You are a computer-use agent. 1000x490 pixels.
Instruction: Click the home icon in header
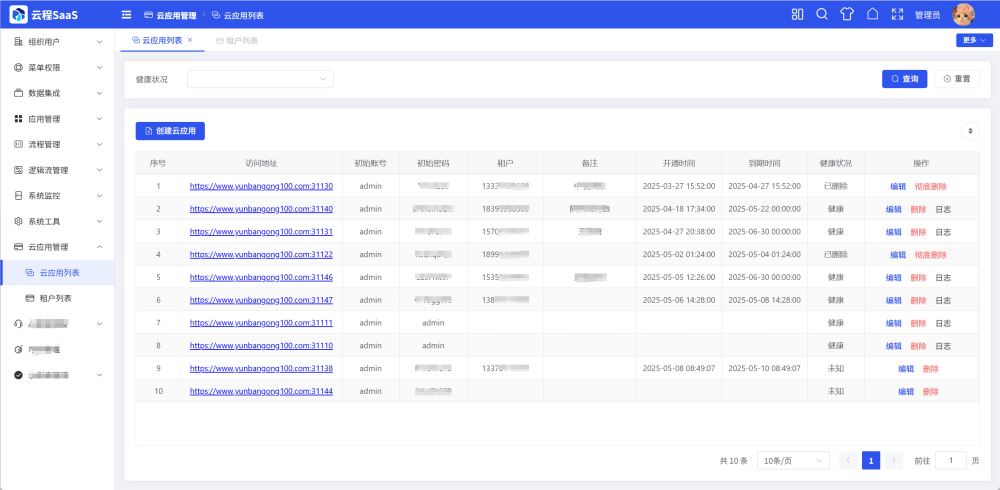pyautogui.click(x=872, y=14)
